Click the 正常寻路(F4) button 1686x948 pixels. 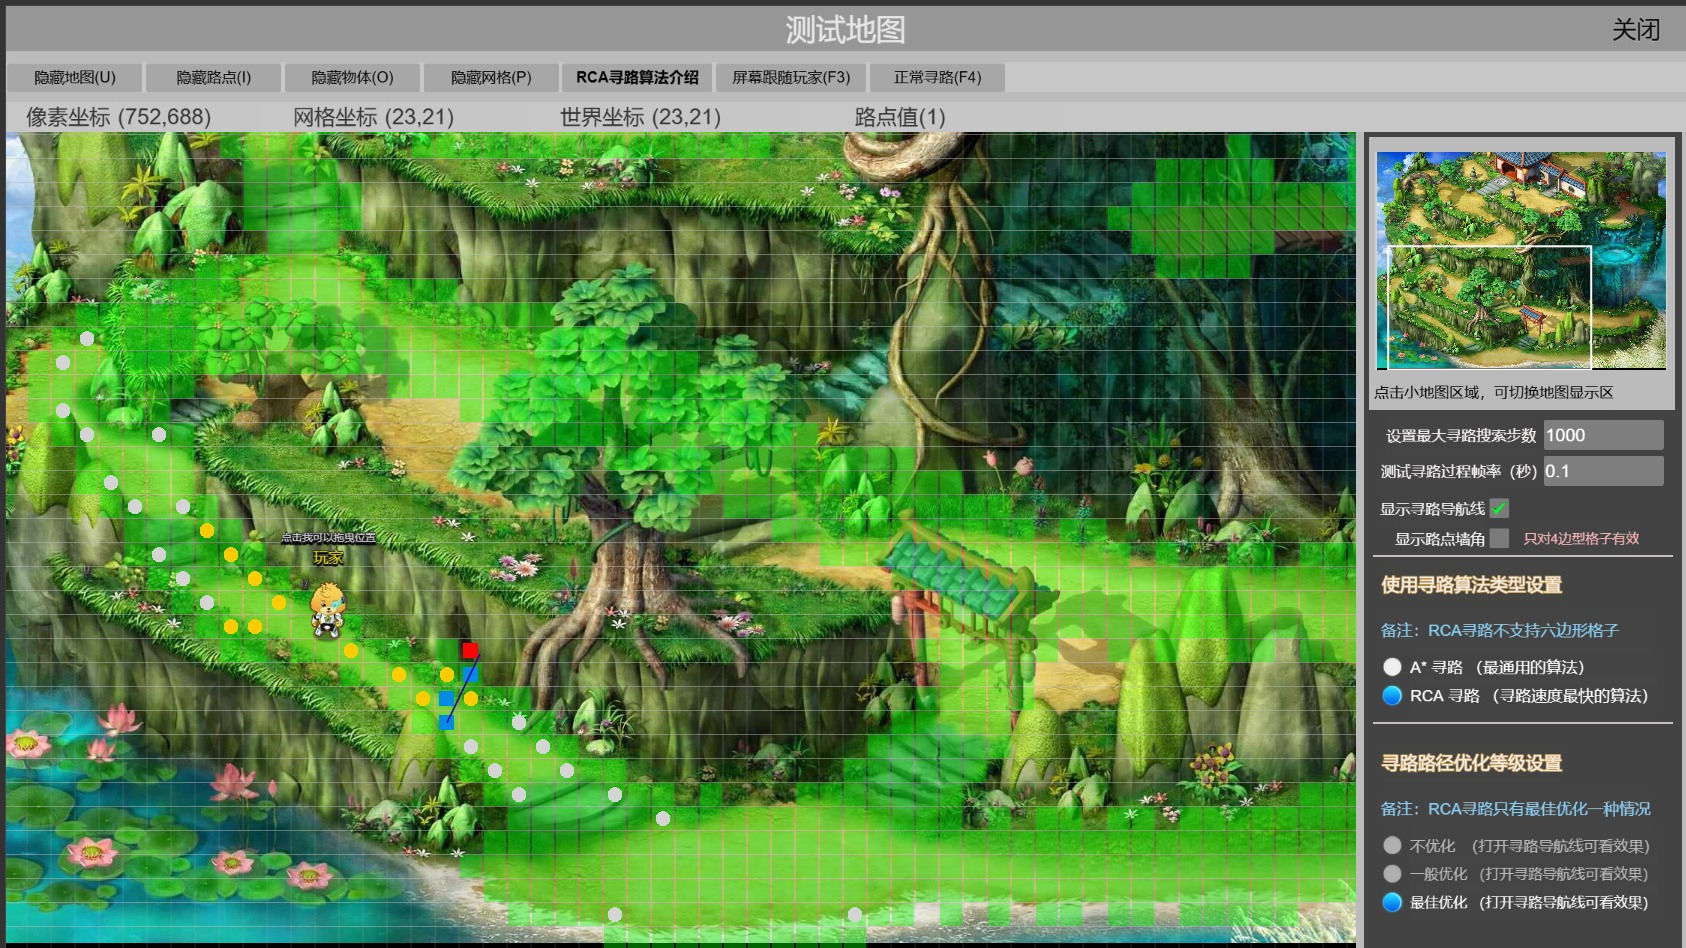937,77
